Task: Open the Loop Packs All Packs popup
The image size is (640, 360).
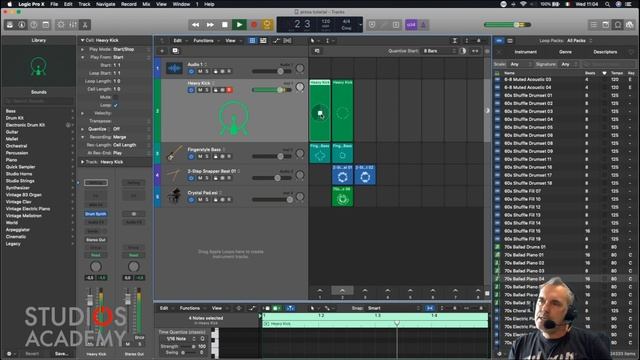Action: [579, 40]
